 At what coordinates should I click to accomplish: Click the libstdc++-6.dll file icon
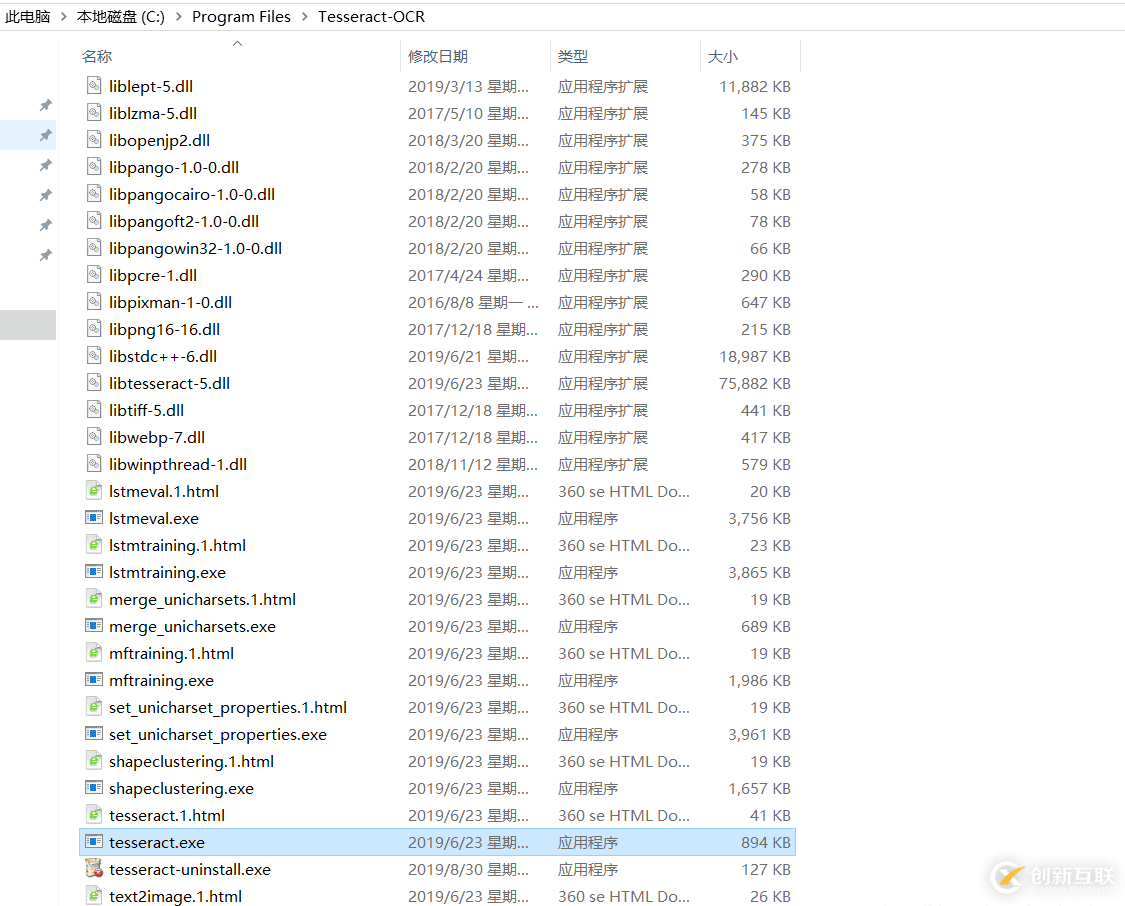94,357
